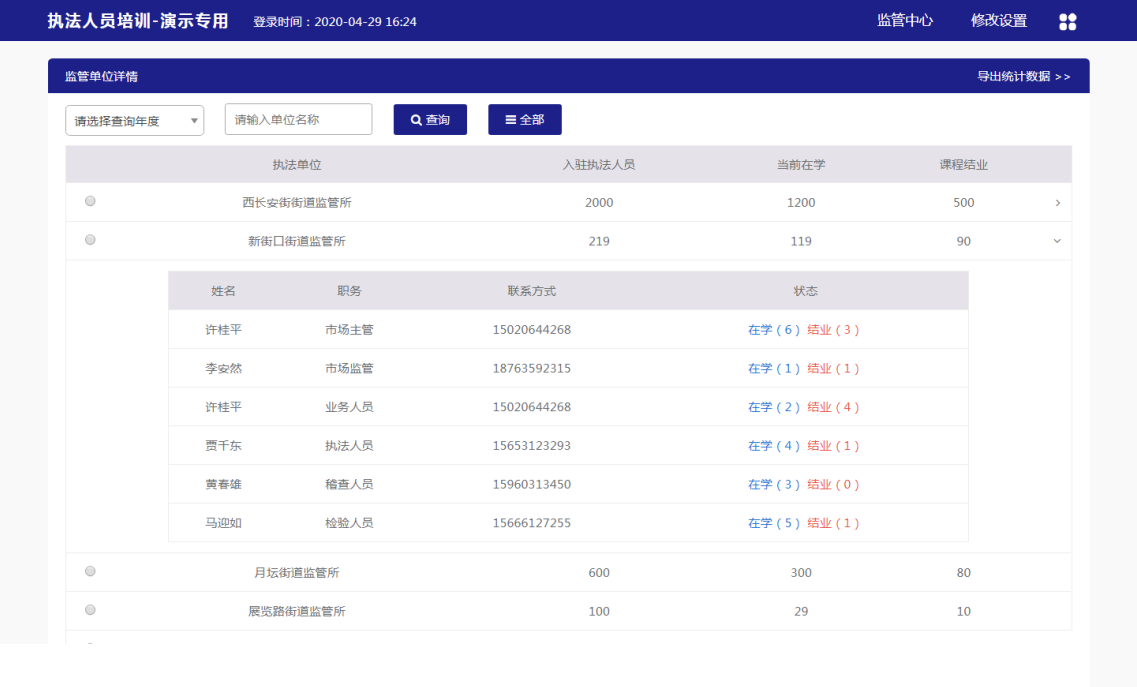Click job title 市场主管
Image resolution: width=1137 pixels, height=687 pixels.
tap(349, 329)
